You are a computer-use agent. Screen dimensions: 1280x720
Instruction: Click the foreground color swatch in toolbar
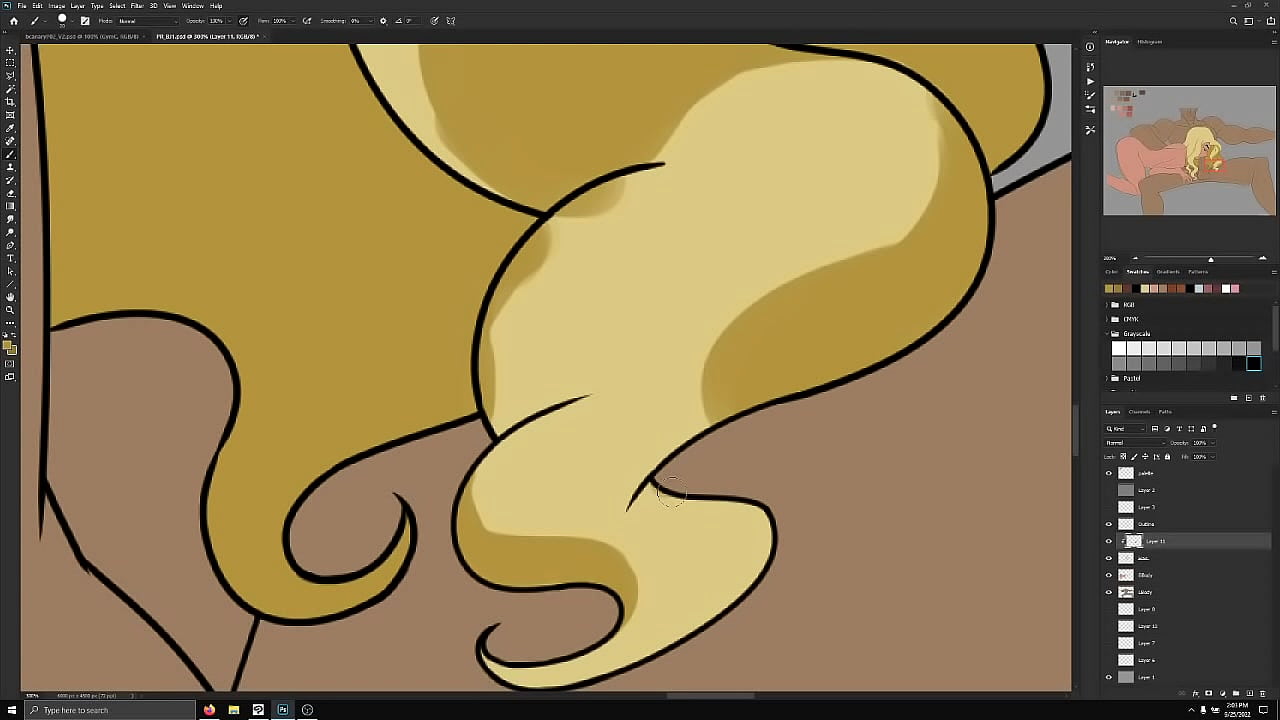click(x=8, y=346)
